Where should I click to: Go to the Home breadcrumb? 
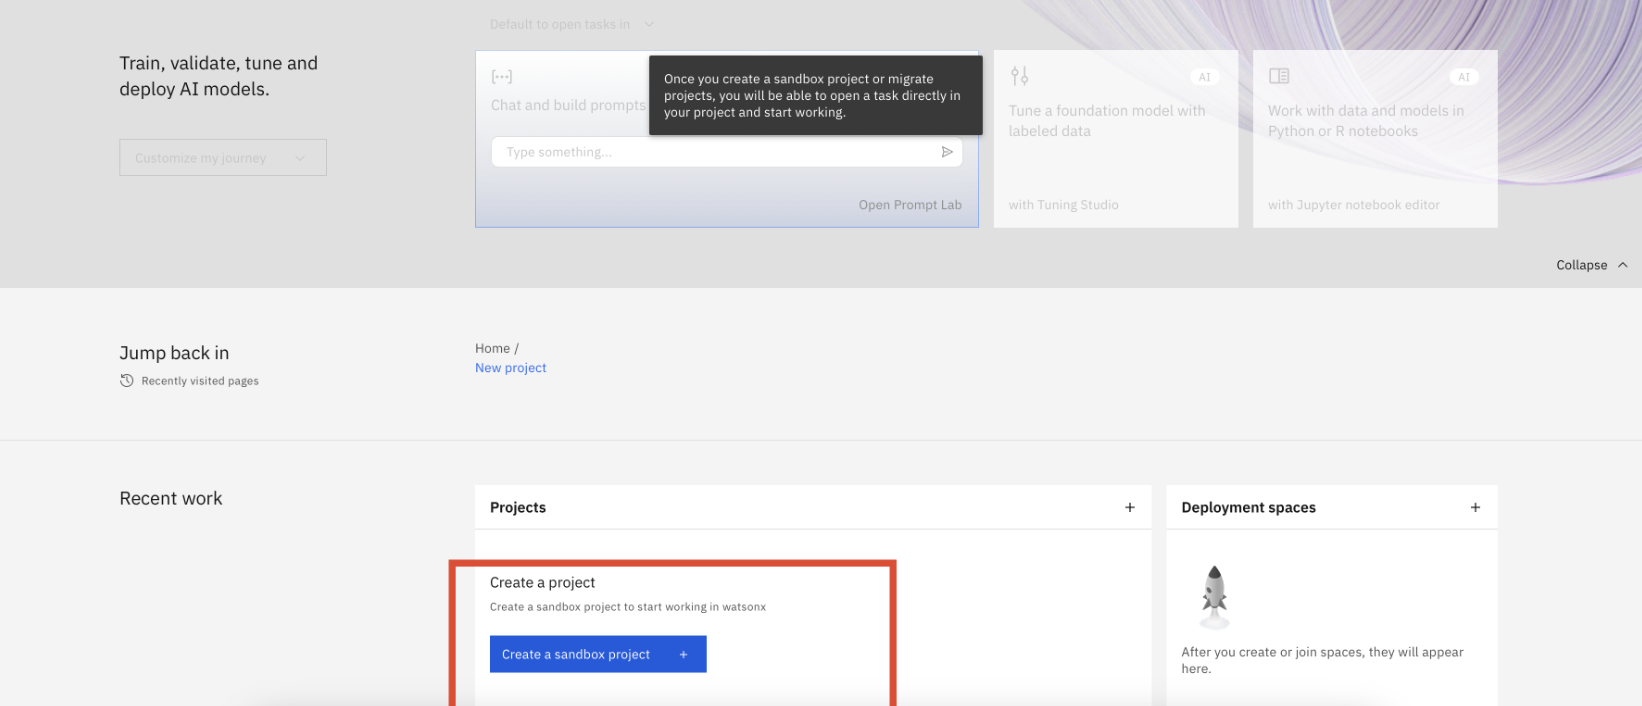pyautogui.click(x=492, y=348)
